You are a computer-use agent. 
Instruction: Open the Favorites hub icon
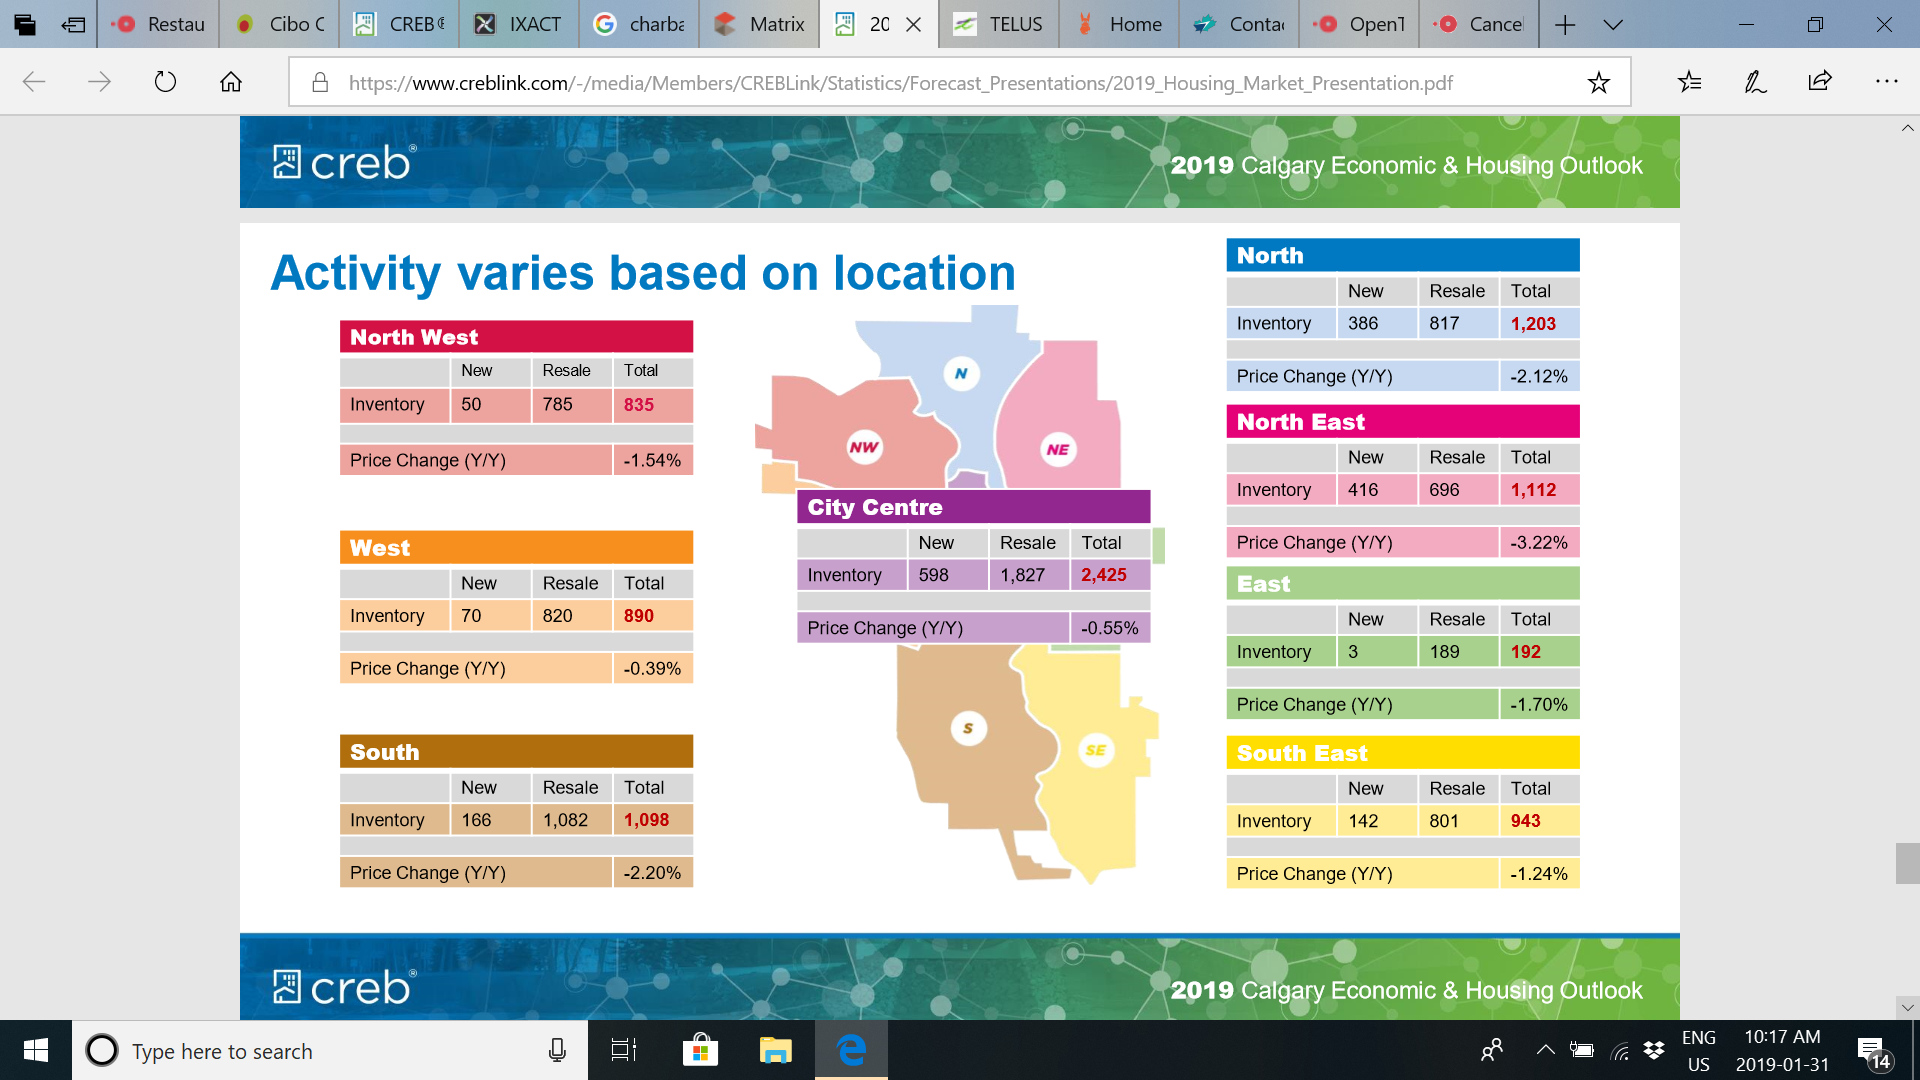(1689, 82)
